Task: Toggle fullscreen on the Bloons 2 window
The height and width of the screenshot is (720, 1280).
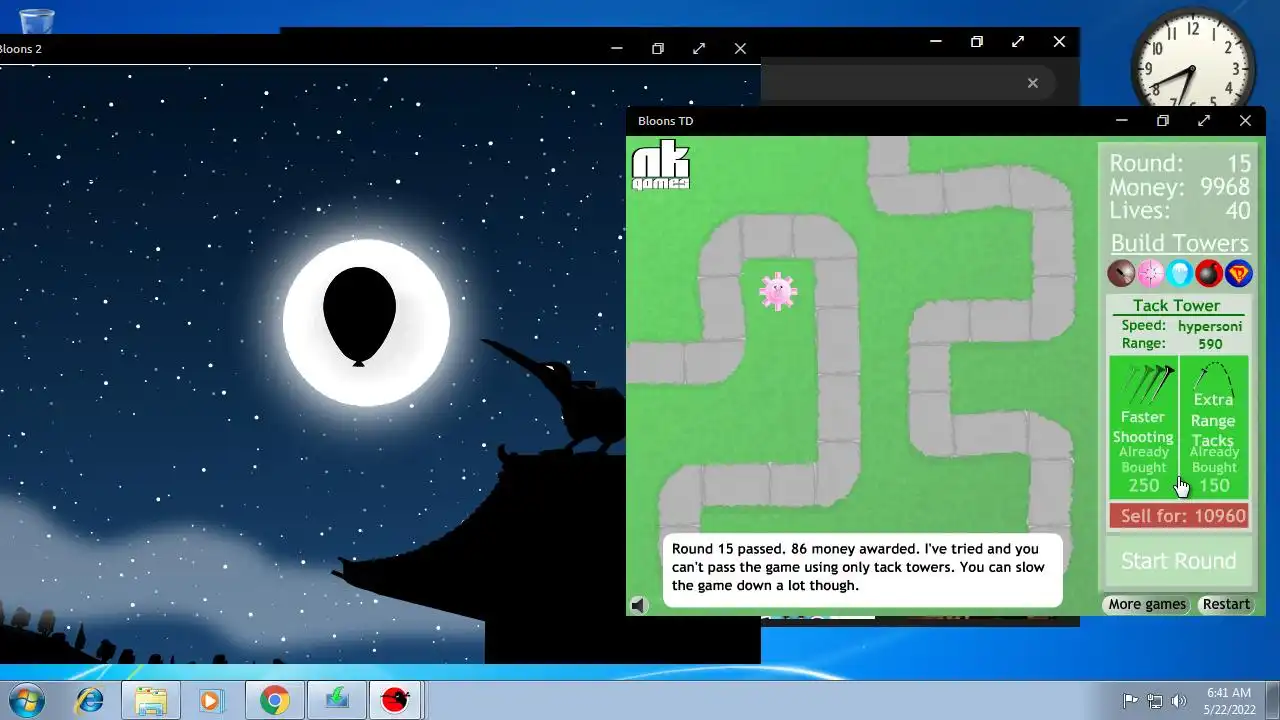Action: pyautogui.click(x=699, y=48)
